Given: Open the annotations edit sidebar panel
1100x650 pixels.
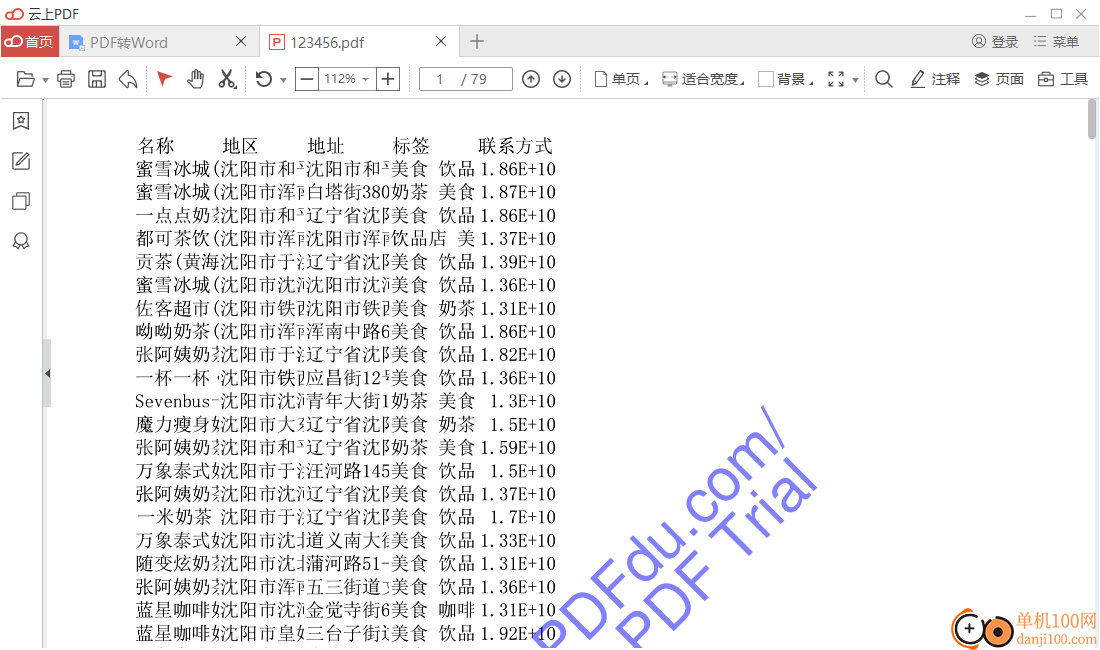Looking at the screenshot, I should click(21, 161).
